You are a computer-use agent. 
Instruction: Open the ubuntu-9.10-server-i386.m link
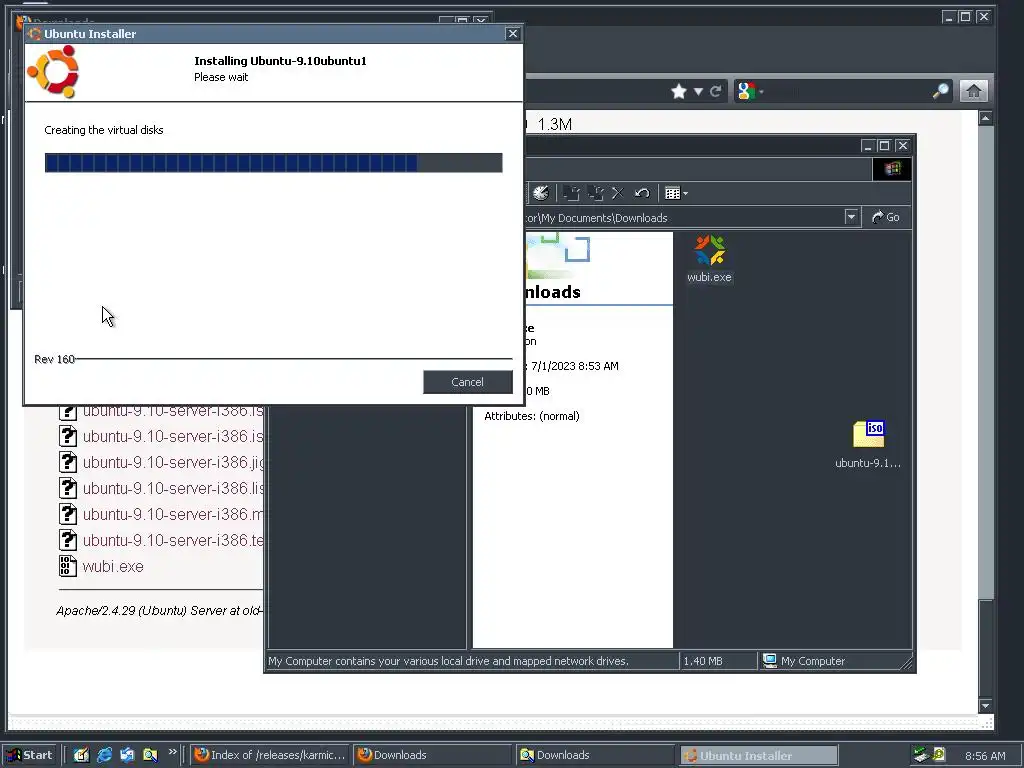click(173, 515)
